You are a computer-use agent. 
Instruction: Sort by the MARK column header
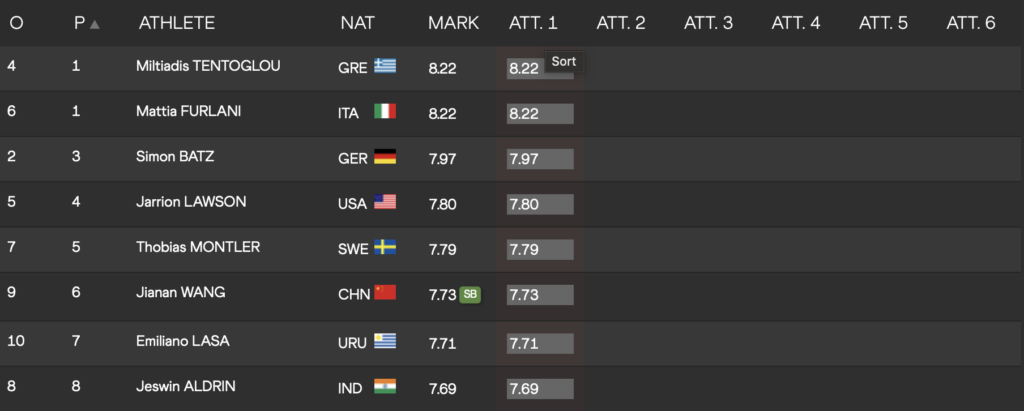[x=453, y=23]
